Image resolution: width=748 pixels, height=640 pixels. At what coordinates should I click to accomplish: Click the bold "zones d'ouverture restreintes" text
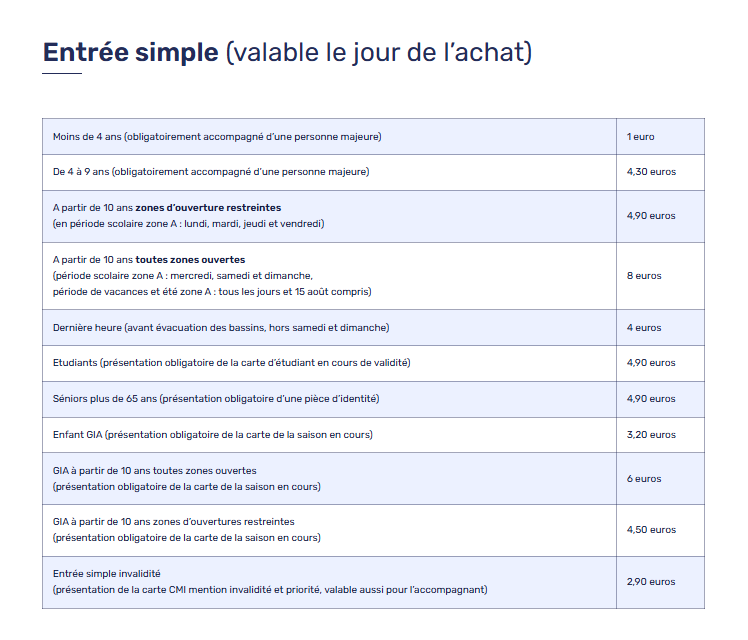(x=208, y=208)
